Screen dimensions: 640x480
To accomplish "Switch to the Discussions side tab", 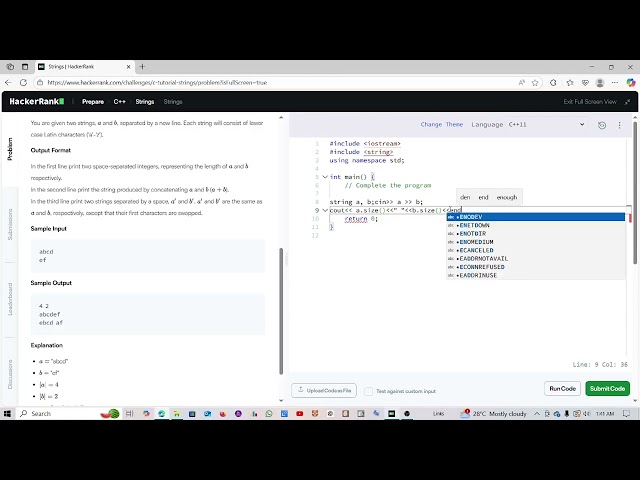I will pos(10,374).
